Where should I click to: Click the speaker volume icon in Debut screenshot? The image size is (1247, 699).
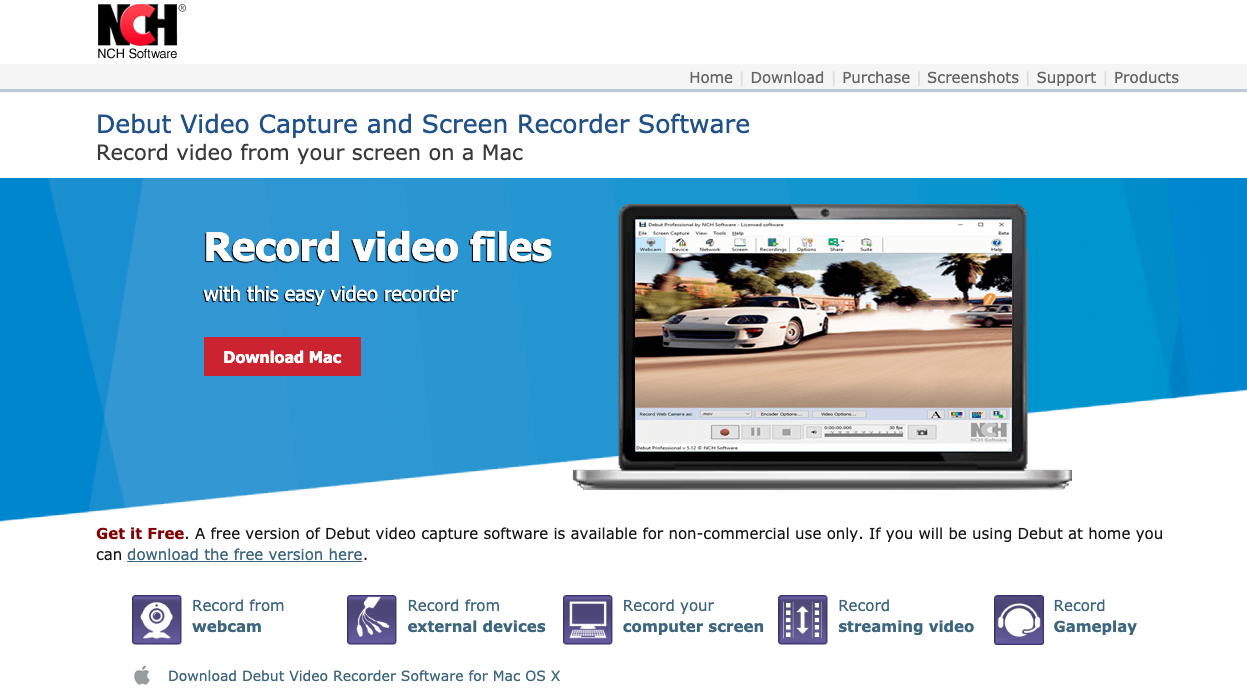[x=814, y=432]
